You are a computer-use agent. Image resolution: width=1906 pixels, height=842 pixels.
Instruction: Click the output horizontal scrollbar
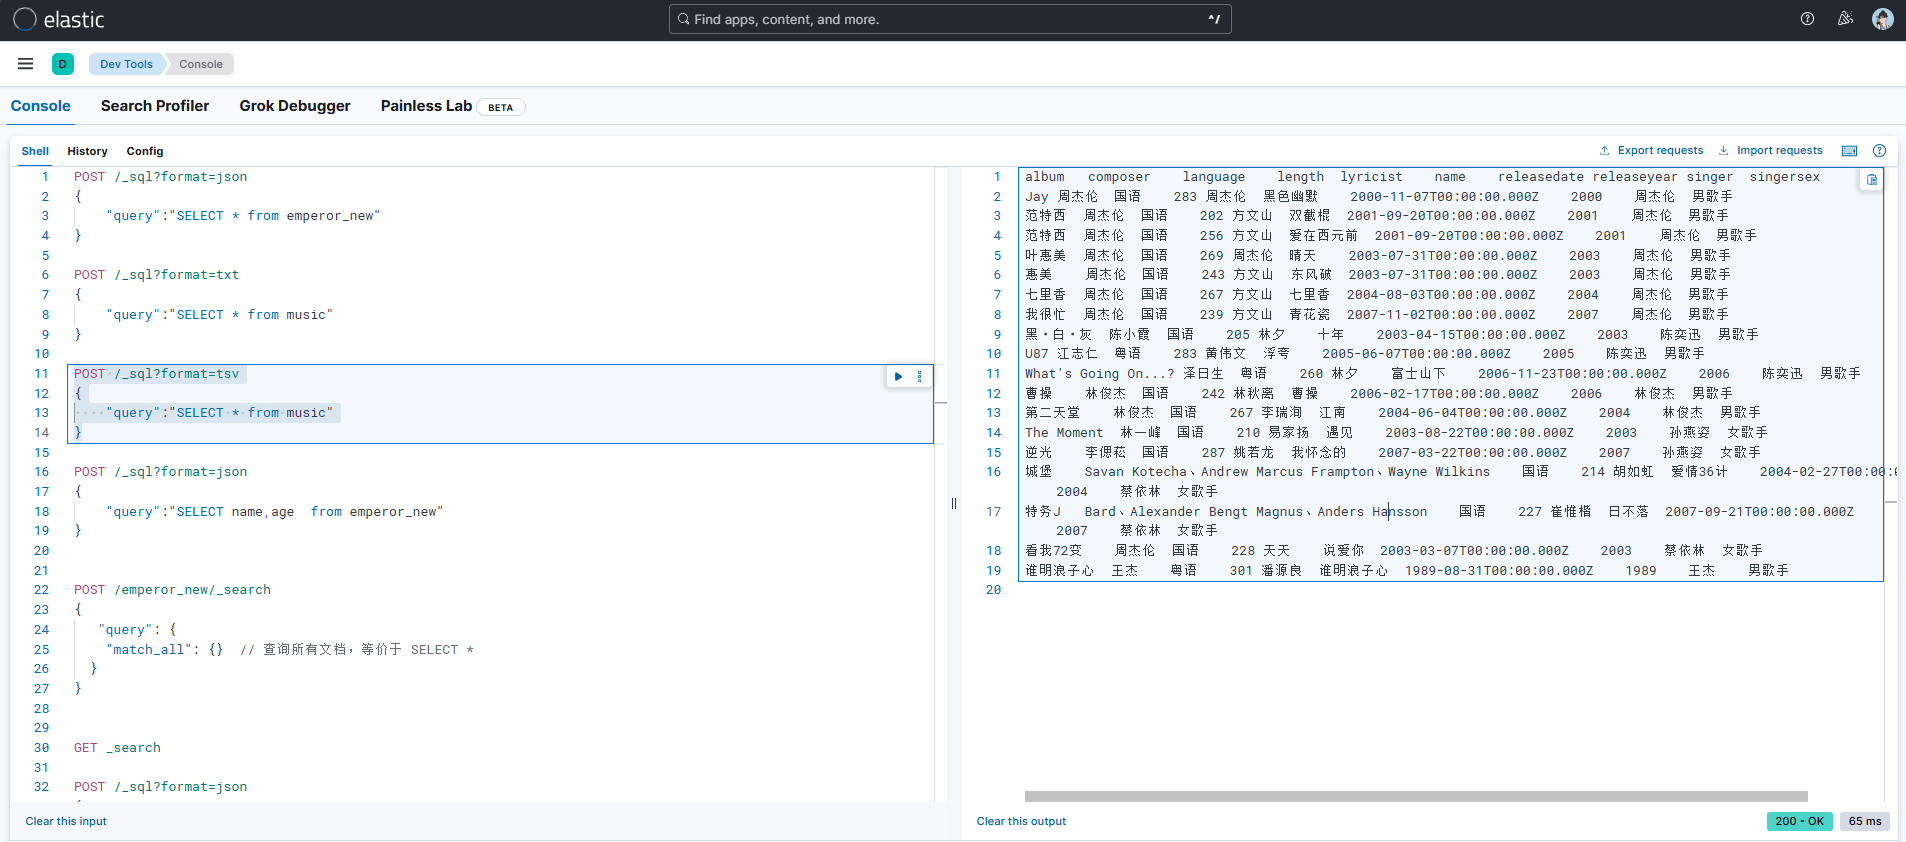(1416, 797)
